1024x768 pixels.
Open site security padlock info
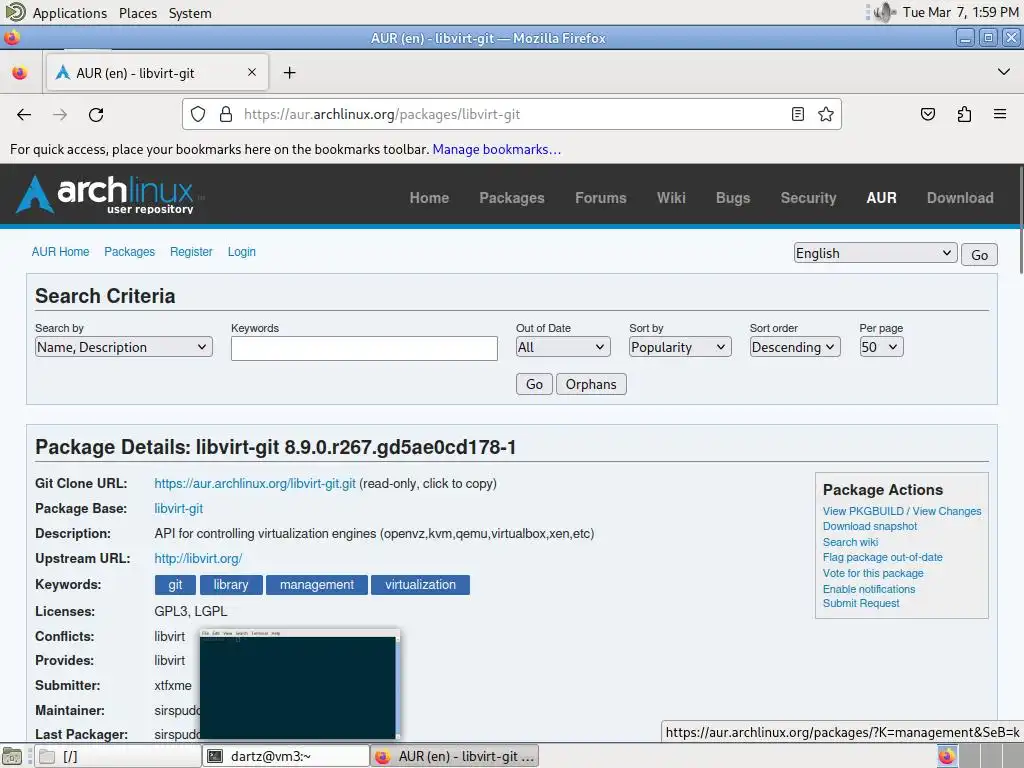(x=226, y=114)
